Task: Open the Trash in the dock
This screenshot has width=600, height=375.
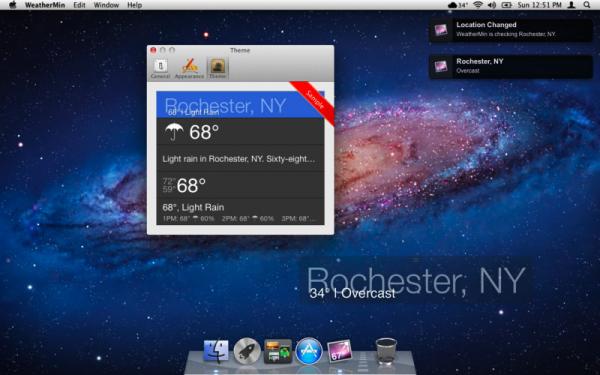Action: tap(386, 351)
